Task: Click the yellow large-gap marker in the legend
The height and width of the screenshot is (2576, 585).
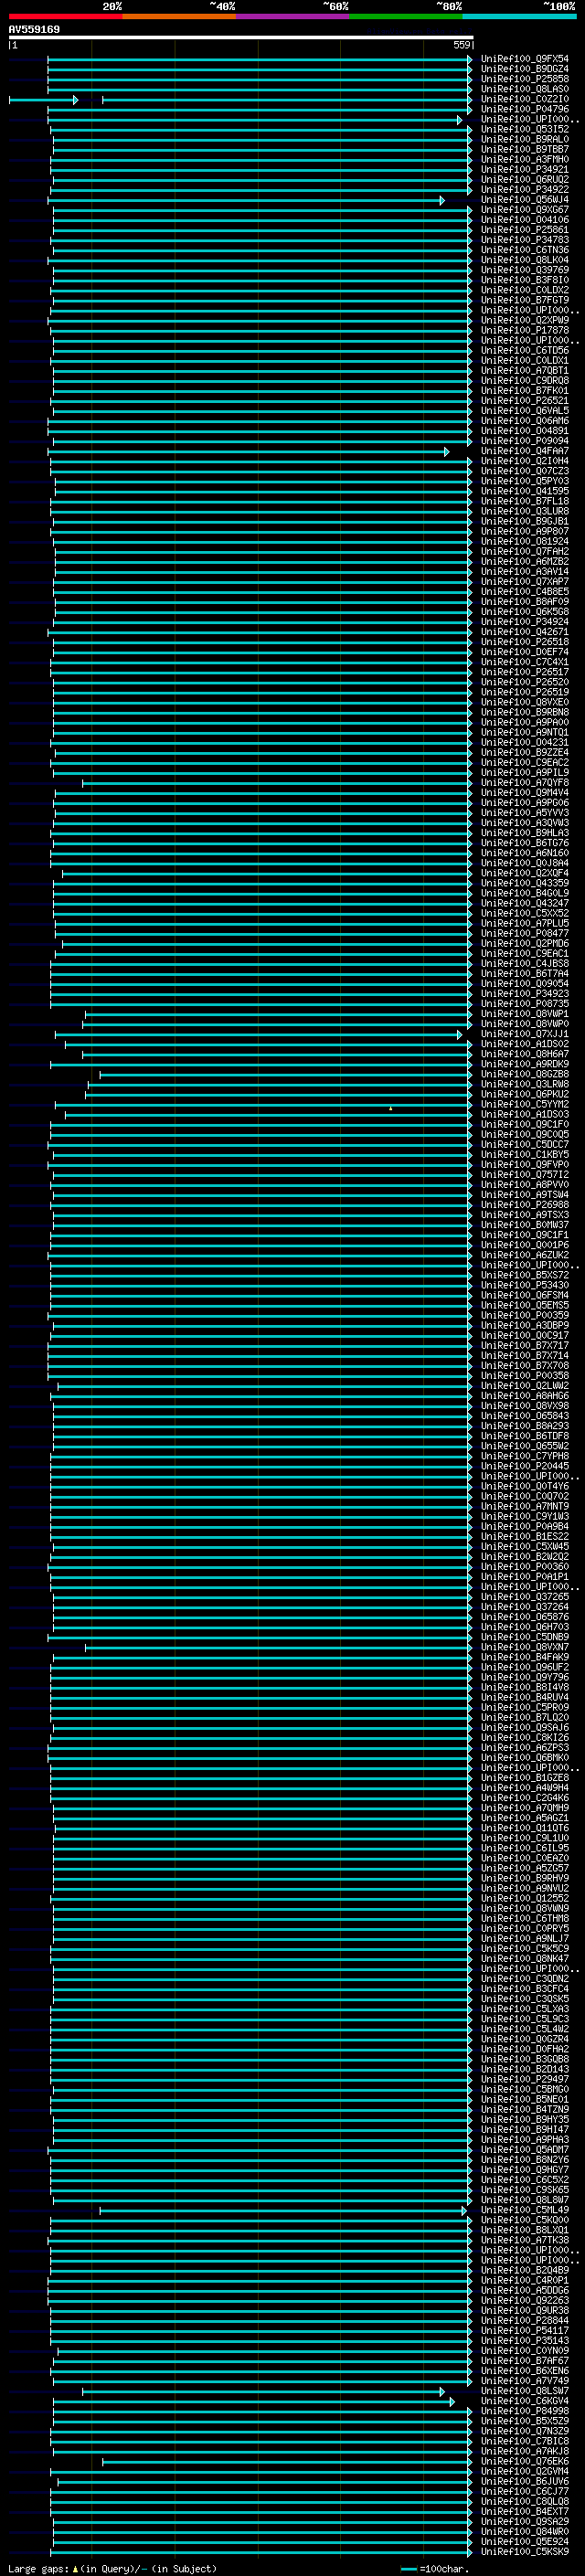Action: coord(75,2569)
